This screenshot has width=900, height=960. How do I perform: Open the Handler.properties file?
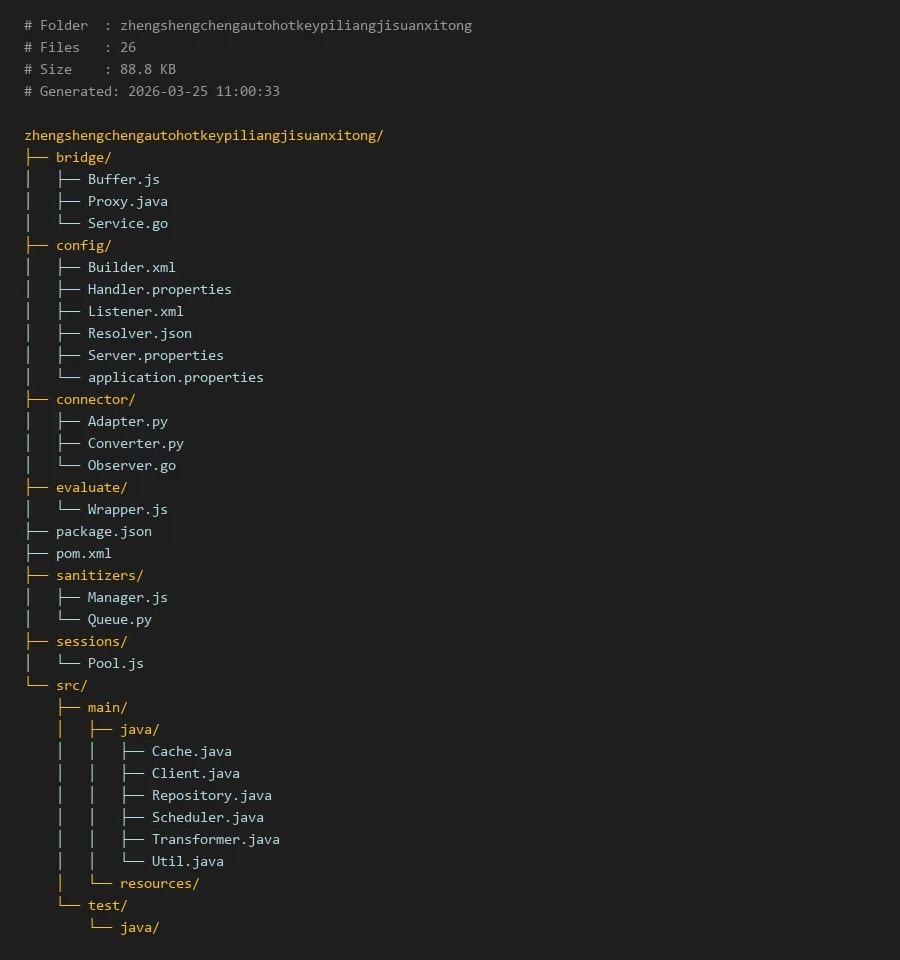(159, 289)
